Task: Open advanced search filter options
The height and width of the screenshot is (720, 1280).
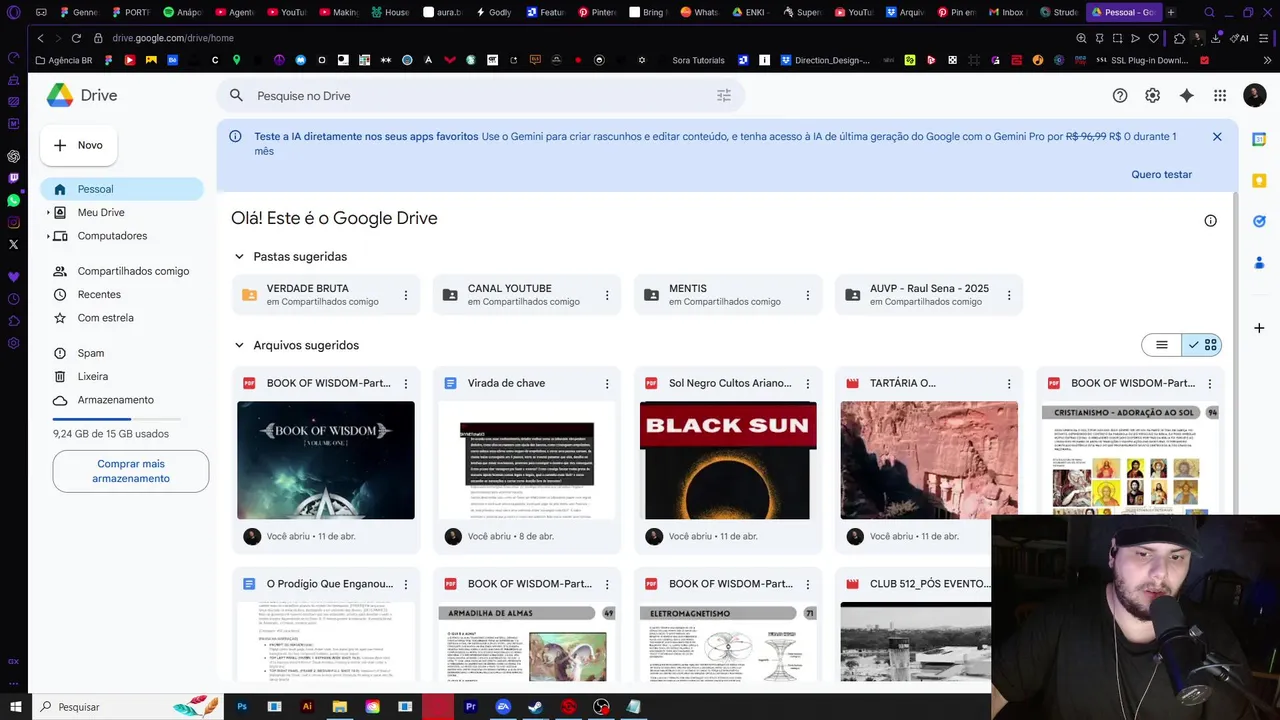Action: [x=724, y=95]
